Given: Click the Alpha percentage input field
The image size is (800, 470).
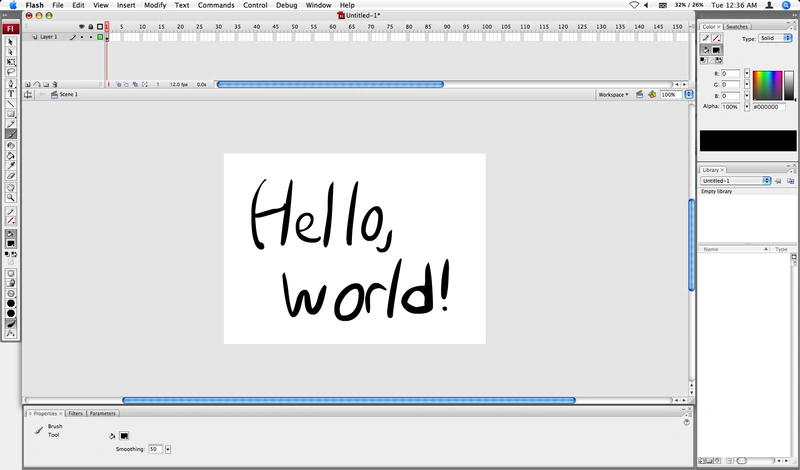Looking at the screenshot, I should coord(729,106).
